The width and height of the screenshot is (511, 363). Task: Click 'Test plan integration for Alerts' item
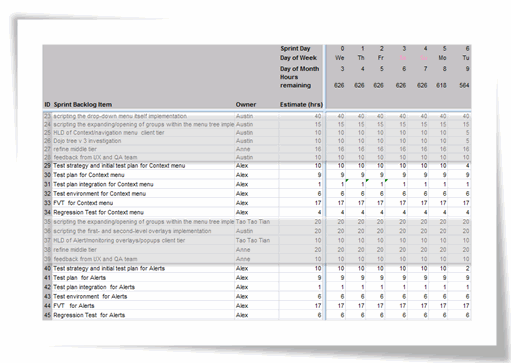(x=94, y=287)
